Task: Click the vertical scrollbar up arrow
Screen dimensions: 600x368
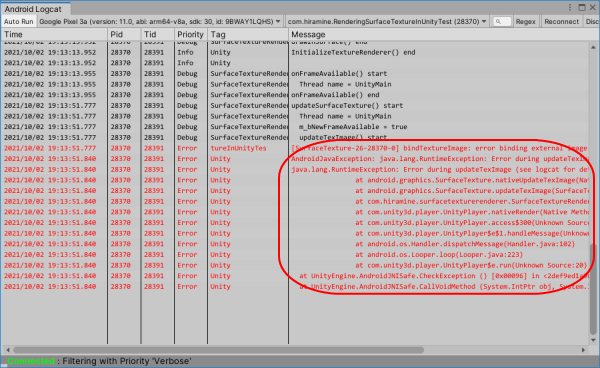Action: pyautogui.click(x=593, y=47)
